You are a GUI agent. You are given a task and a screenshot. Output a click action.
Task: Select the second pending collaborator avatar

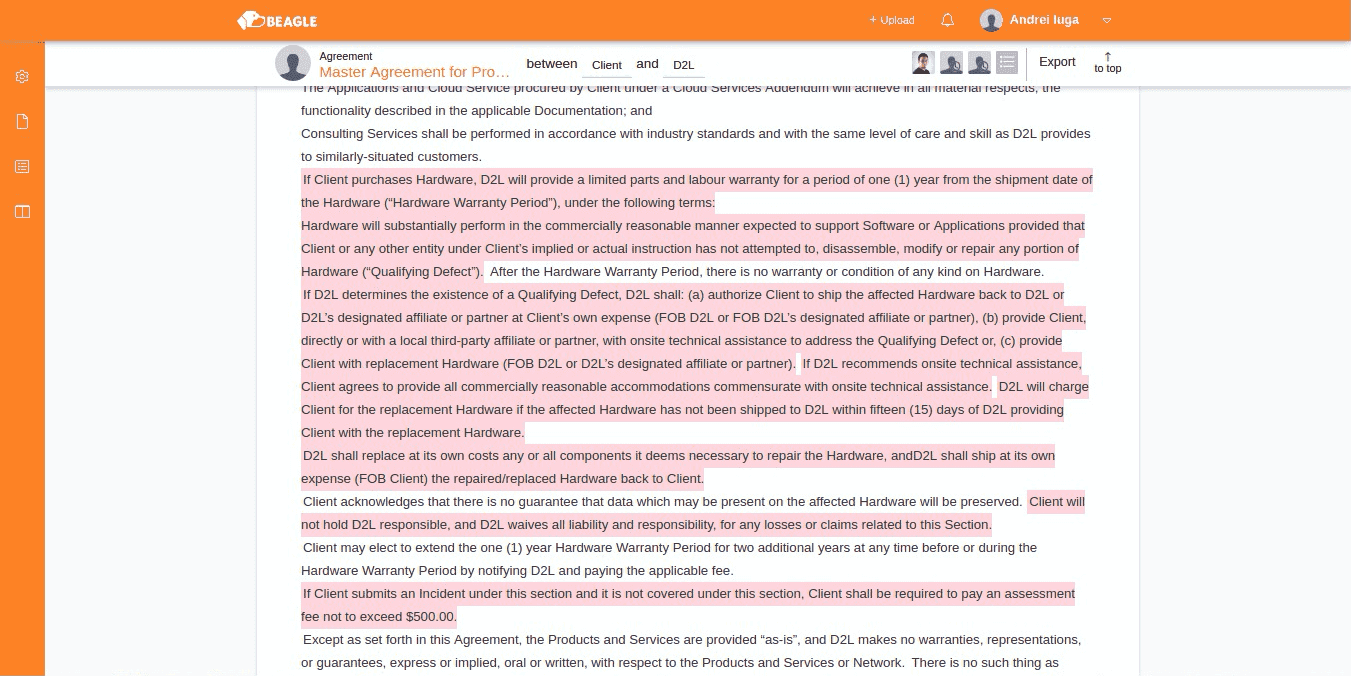click(x=979, y=63)
